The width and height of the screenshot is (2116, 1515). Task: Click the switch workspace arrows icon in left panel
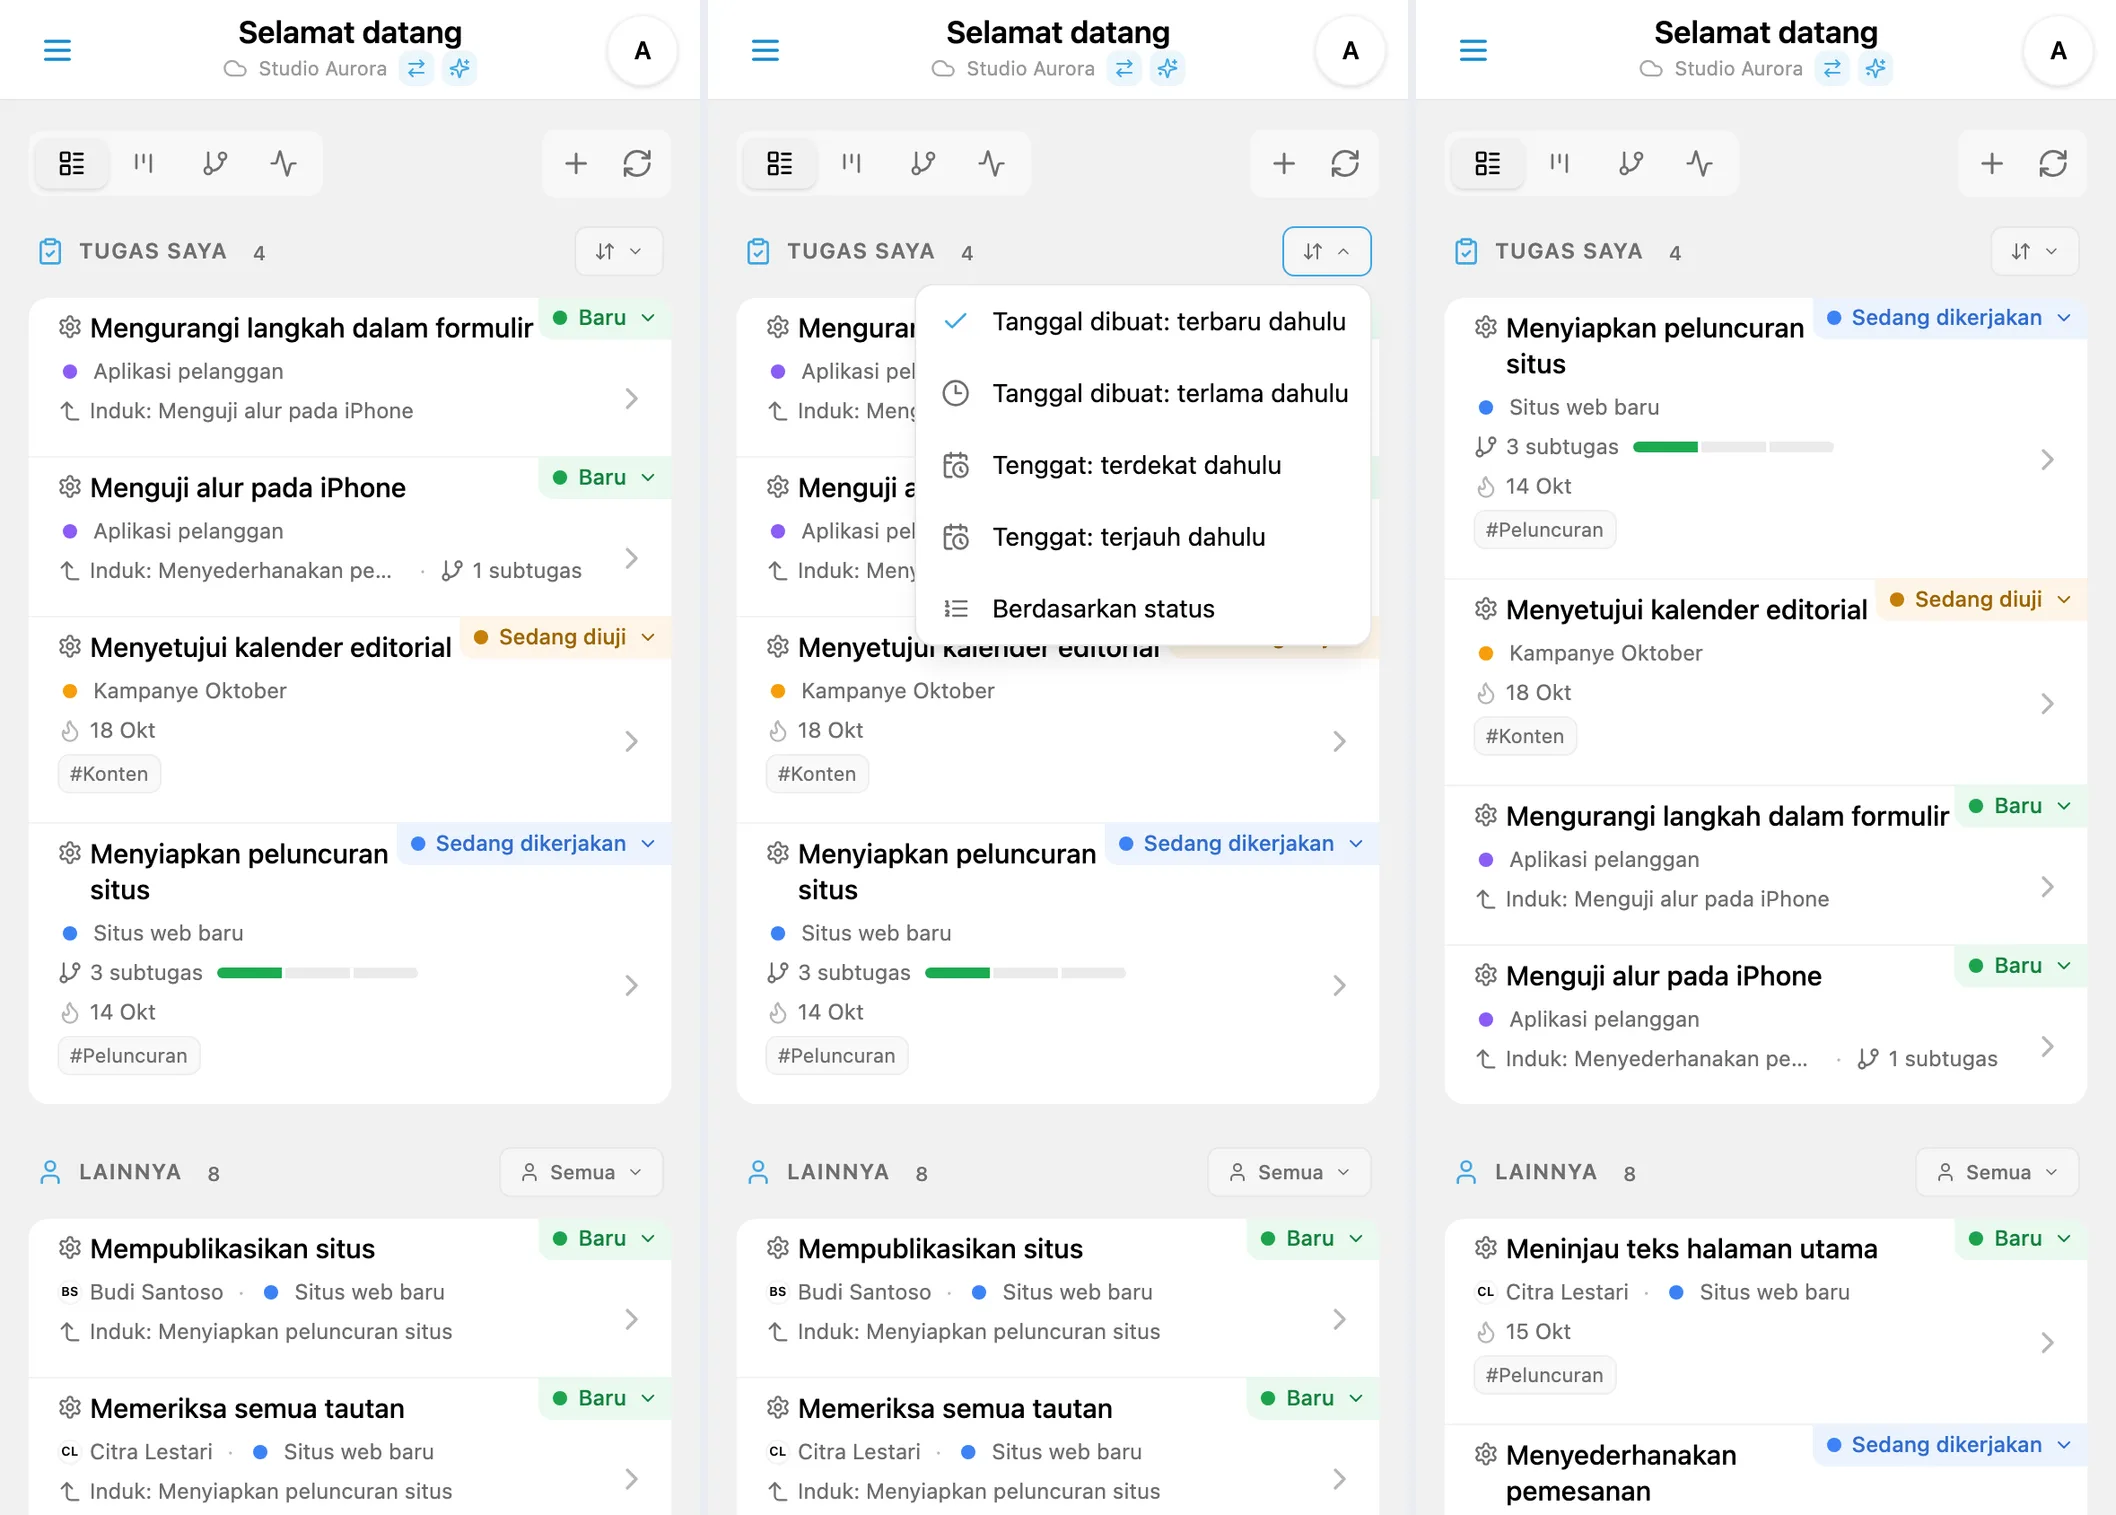[x=416, y=68]
